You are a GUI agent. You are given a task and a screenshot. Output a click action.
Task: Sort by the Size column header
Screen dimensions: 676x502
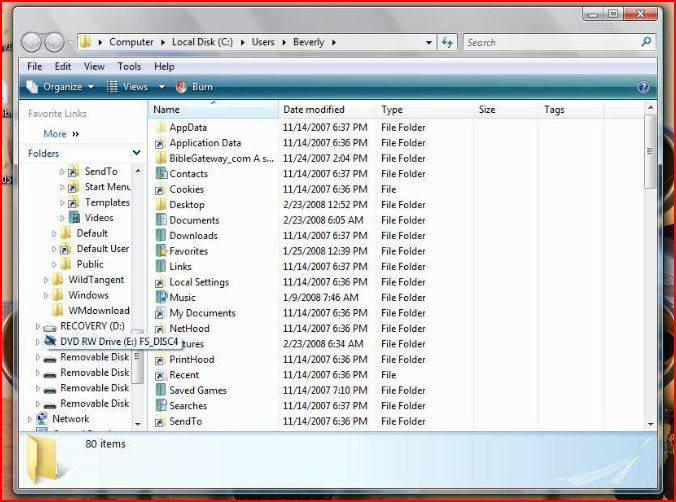click(x=507, y=110)
